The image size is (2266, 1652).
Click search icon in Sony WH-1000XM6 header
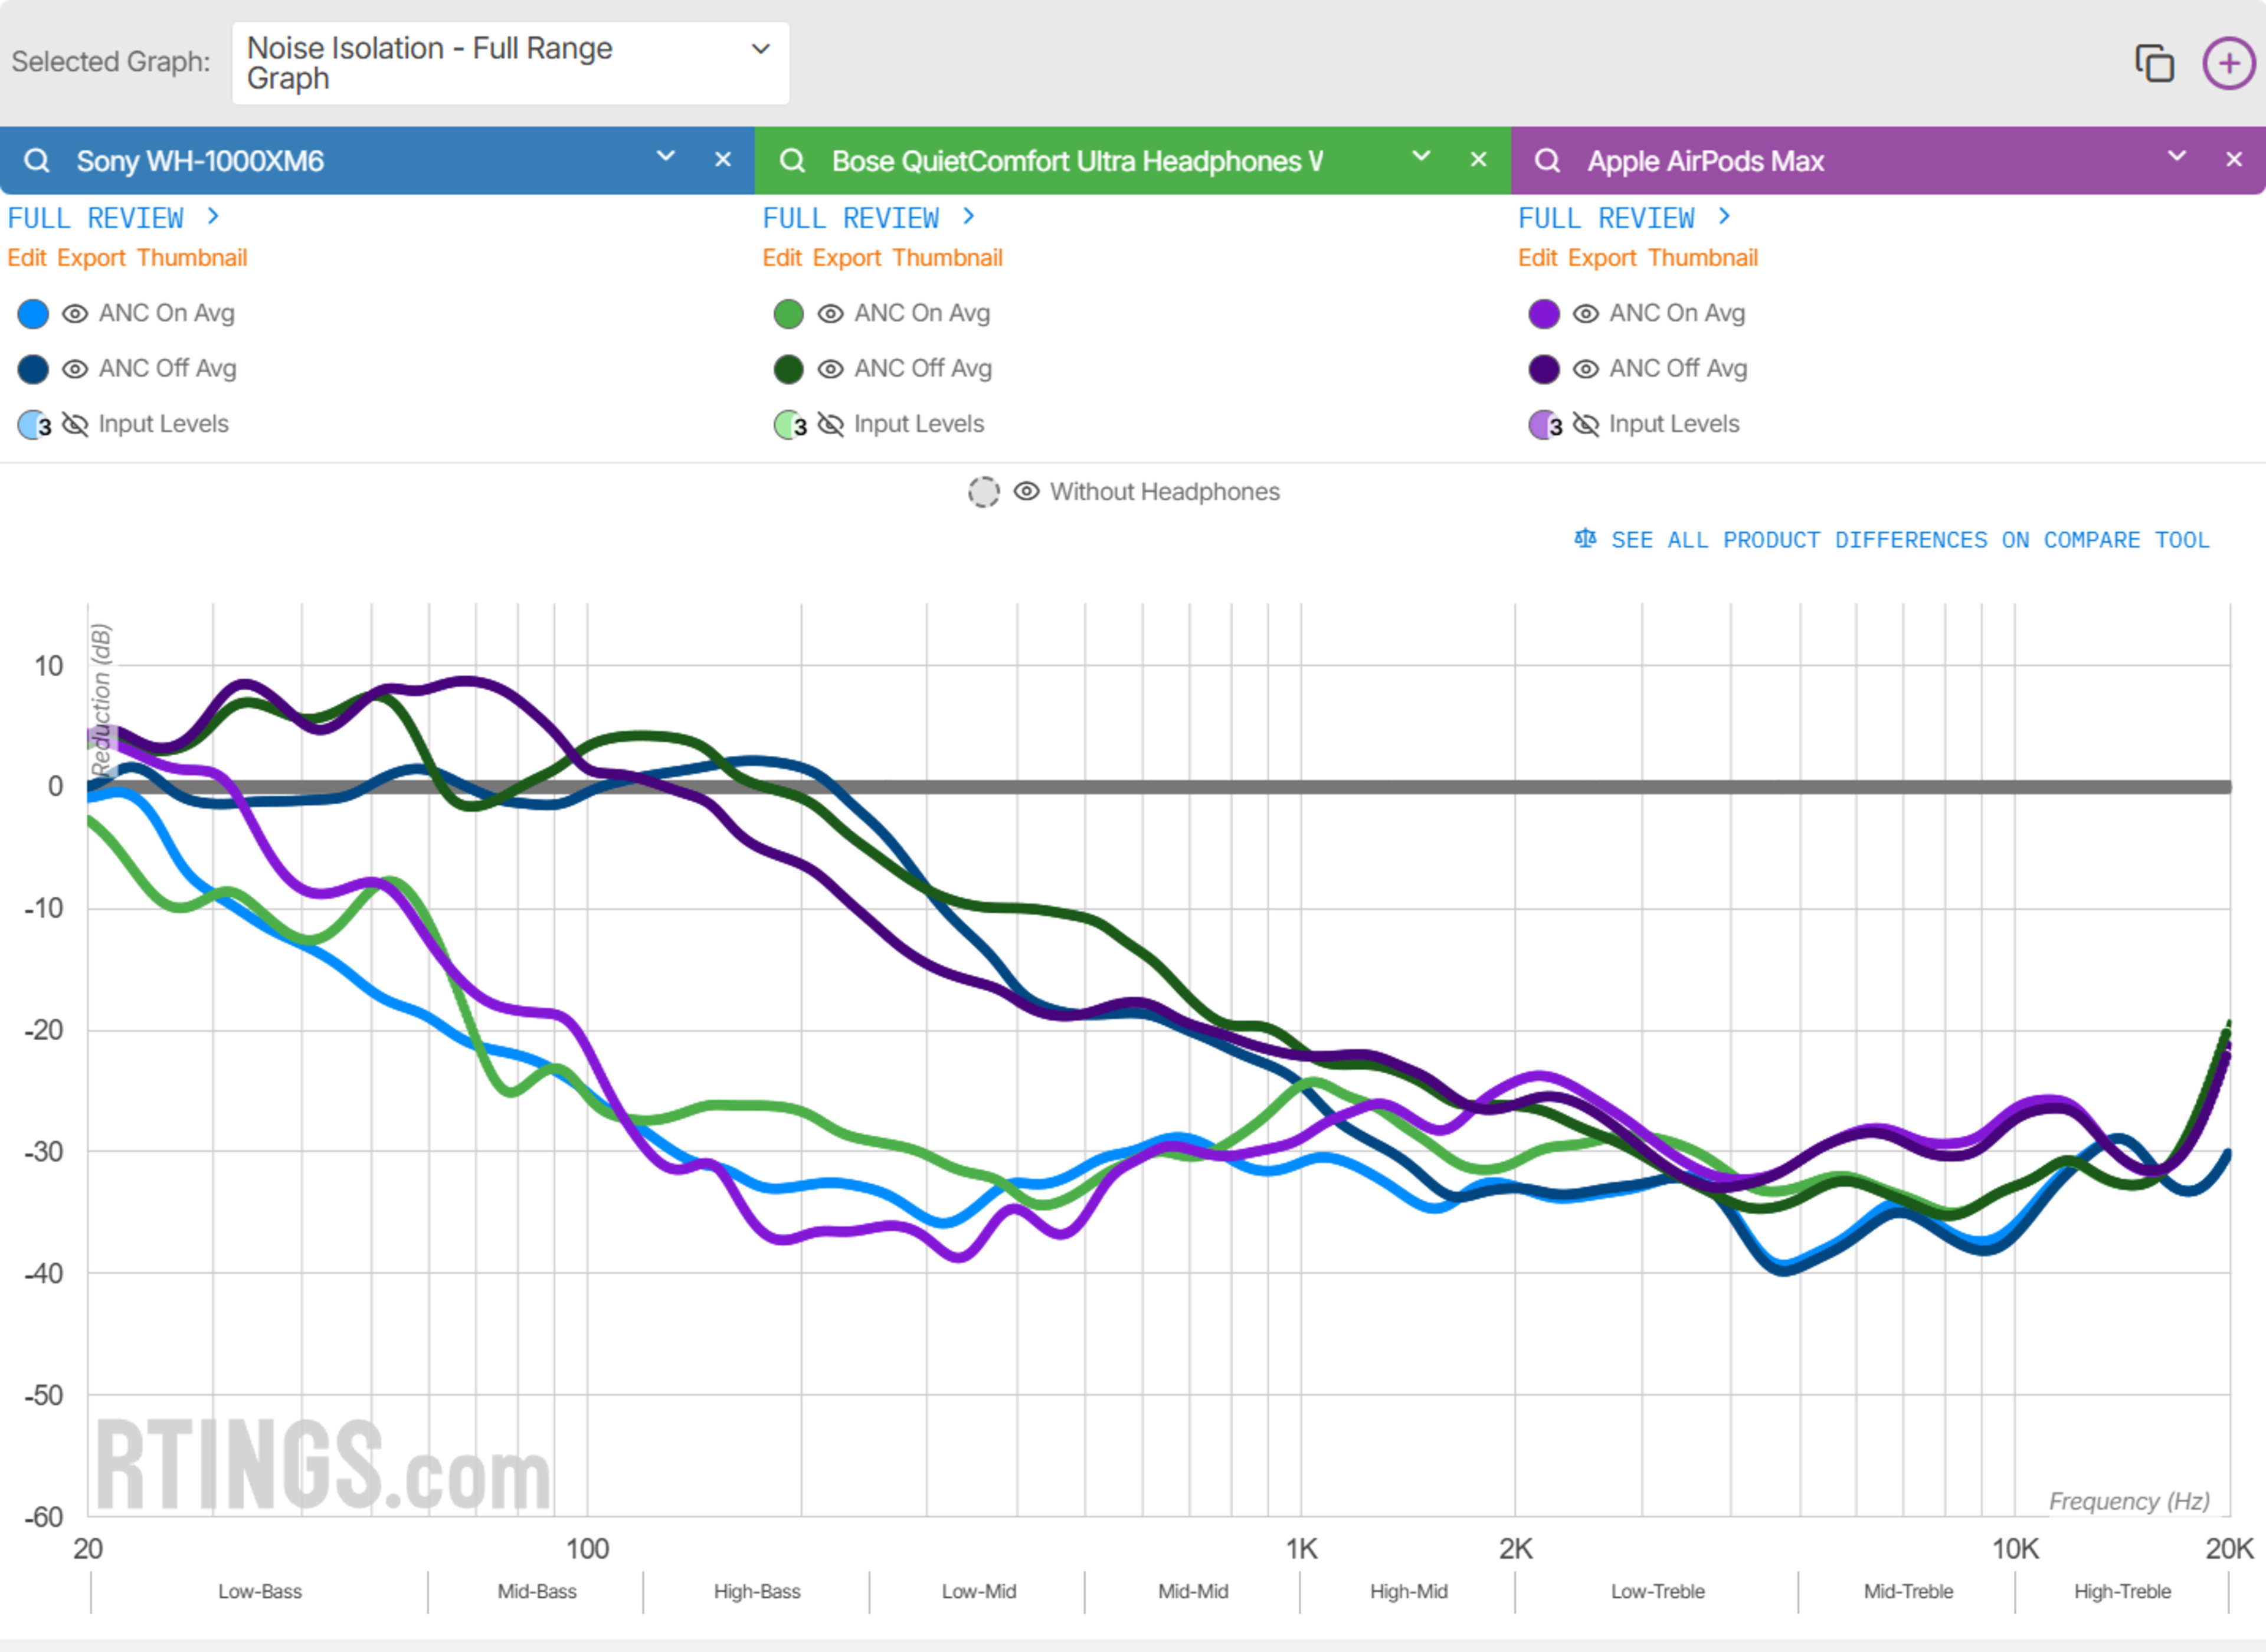[37, 160]
